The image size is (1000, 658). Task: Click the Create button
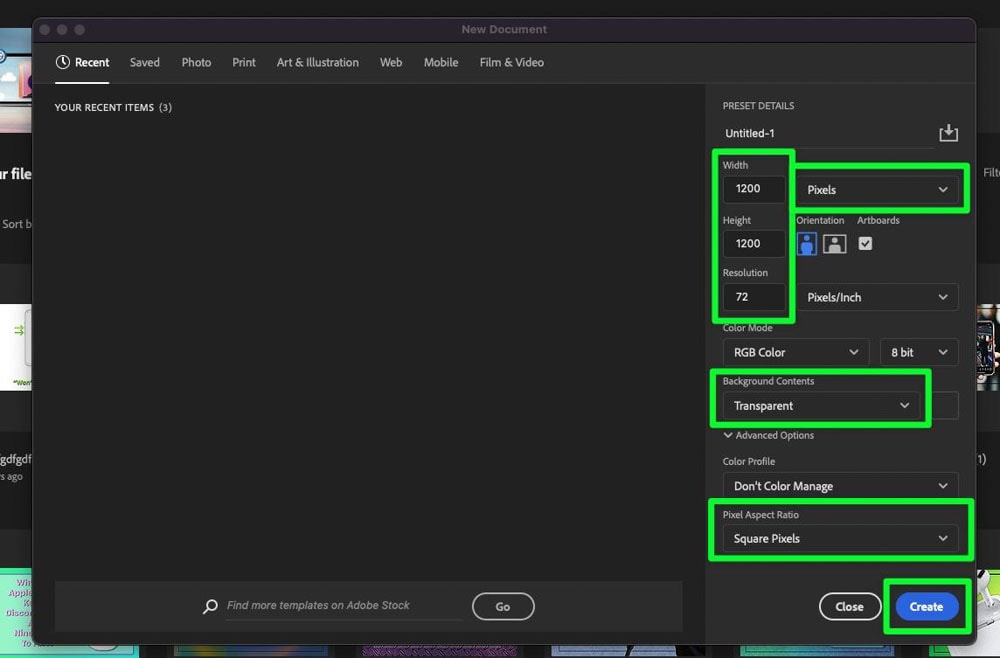pyautogui.click(x=925, y=606)
